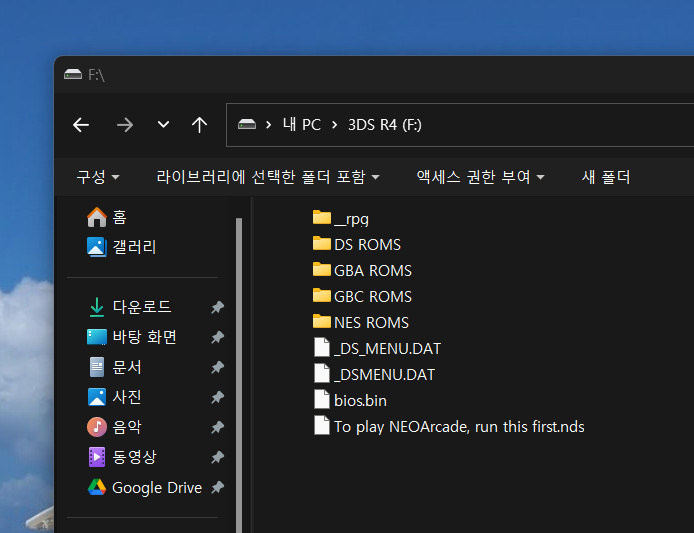Open 사진 quick access folder
The height and width of the screenshot is (533, 694).
coord(114,397)
